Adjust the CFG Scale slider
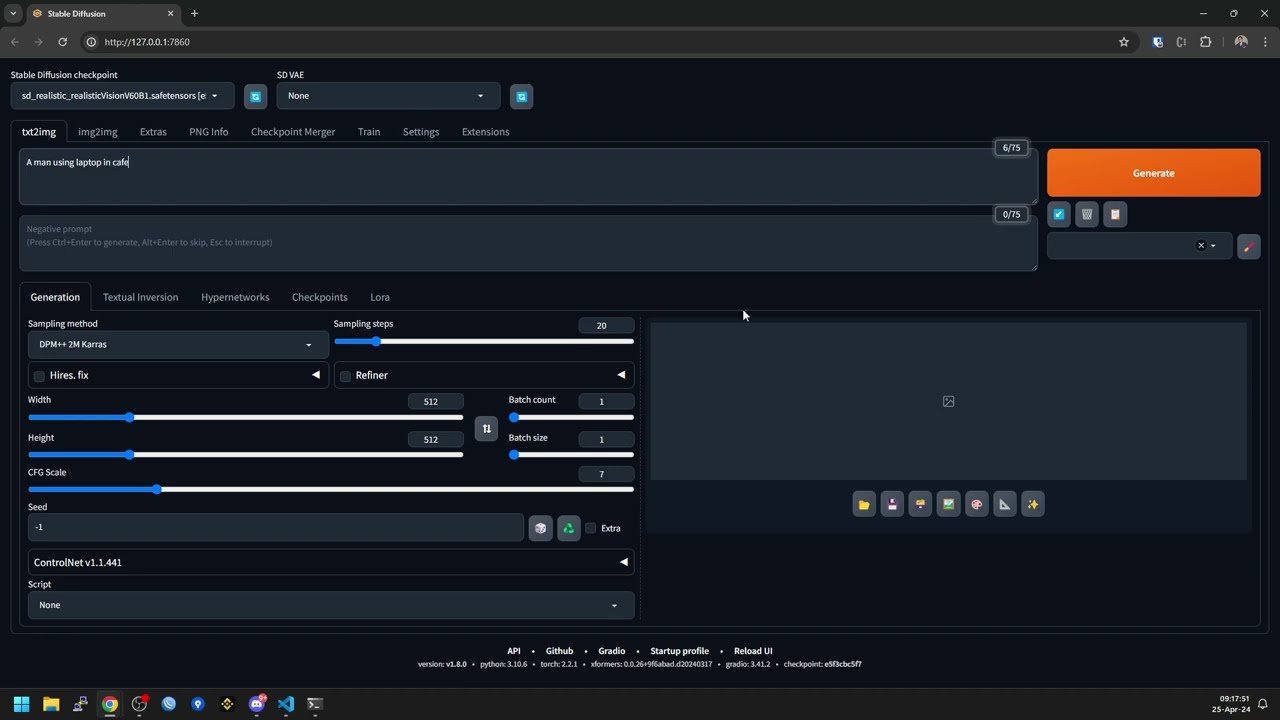The width and height of the screenshot is (1280, 720). tap(331, 490)
